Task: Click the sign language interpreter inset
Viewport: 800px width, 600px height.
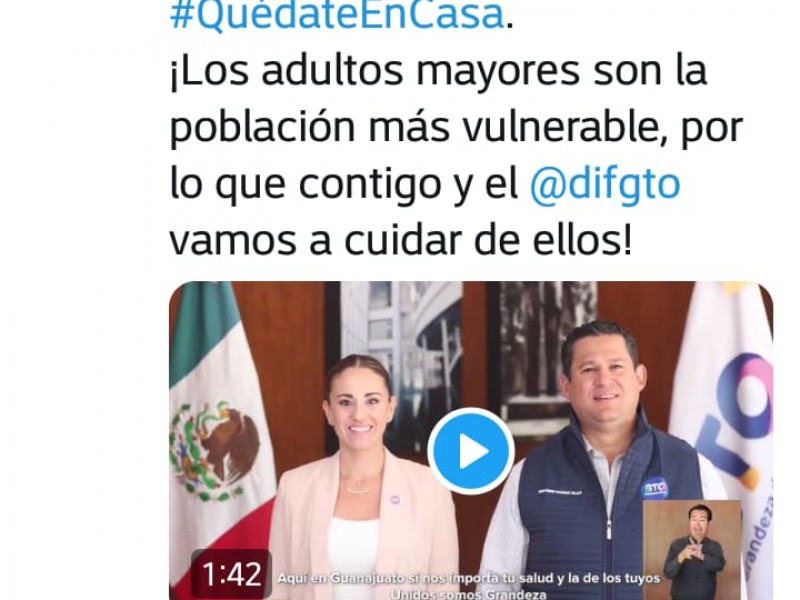Action: (x=692, y=550)
